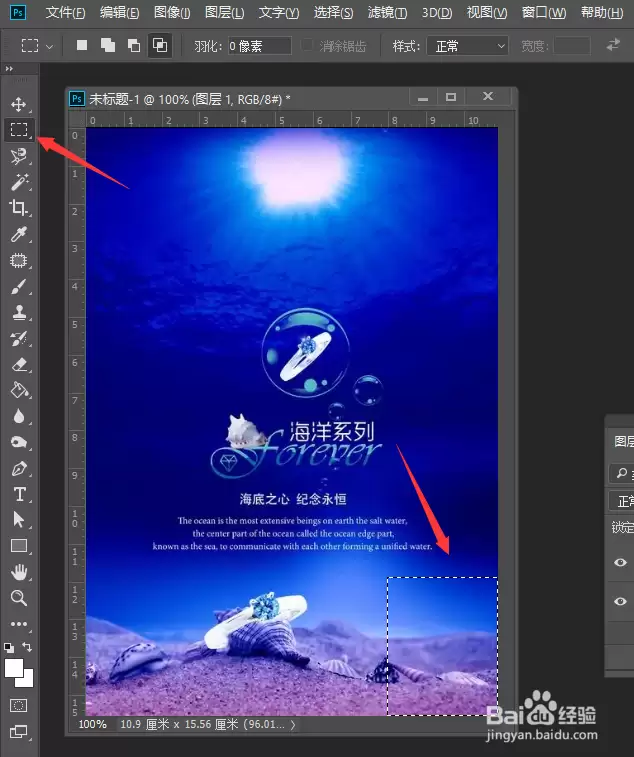
Task: Click the 宽度 width input field
Action: click(572, 46)
